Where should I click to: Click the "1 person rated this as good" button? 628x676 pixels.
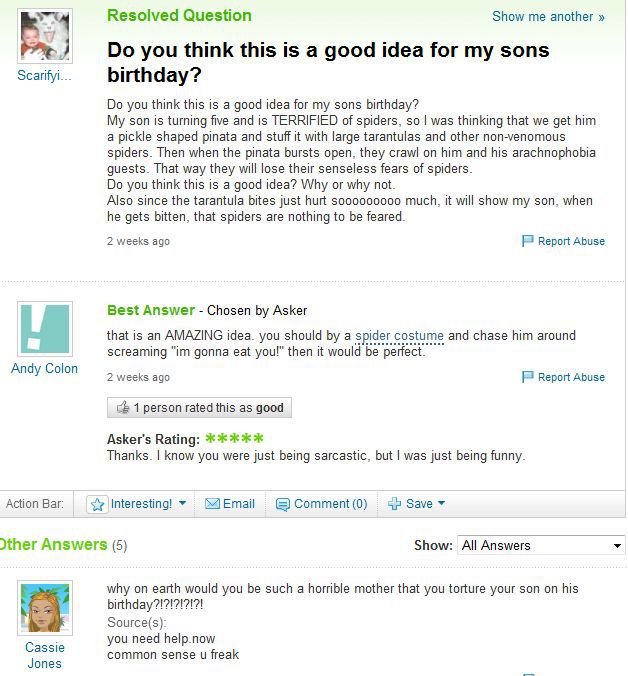(199, 408)
